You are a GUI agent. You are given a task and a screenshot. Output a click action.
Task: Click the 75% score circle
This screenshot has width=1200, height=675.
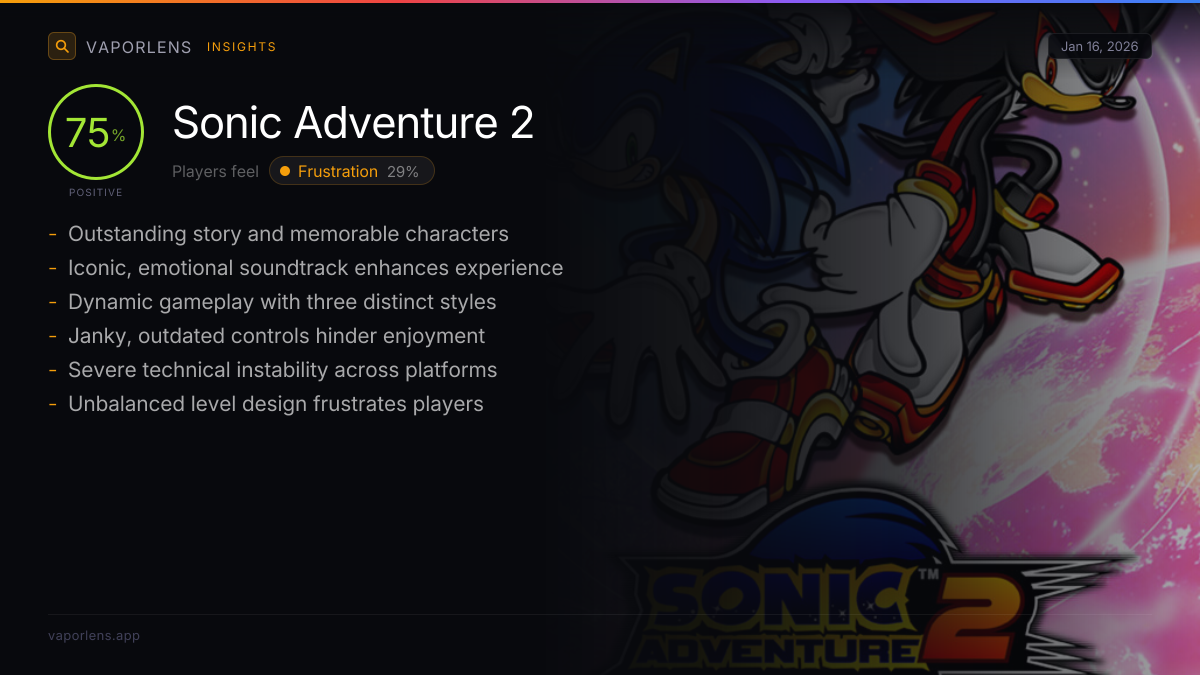(x=96, y=133)
